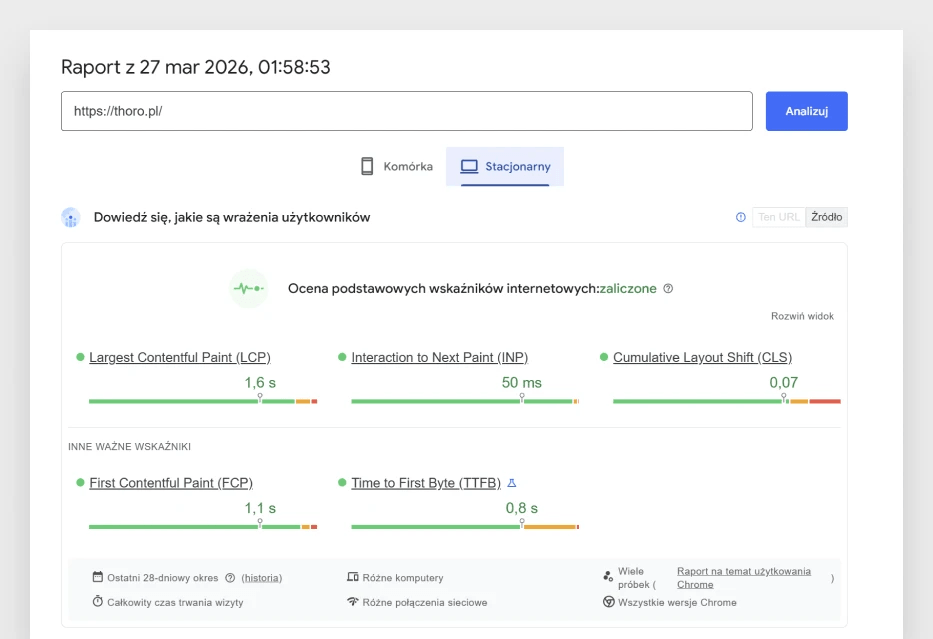
Task: Switch to Ten URL data view
Action: 779,217
